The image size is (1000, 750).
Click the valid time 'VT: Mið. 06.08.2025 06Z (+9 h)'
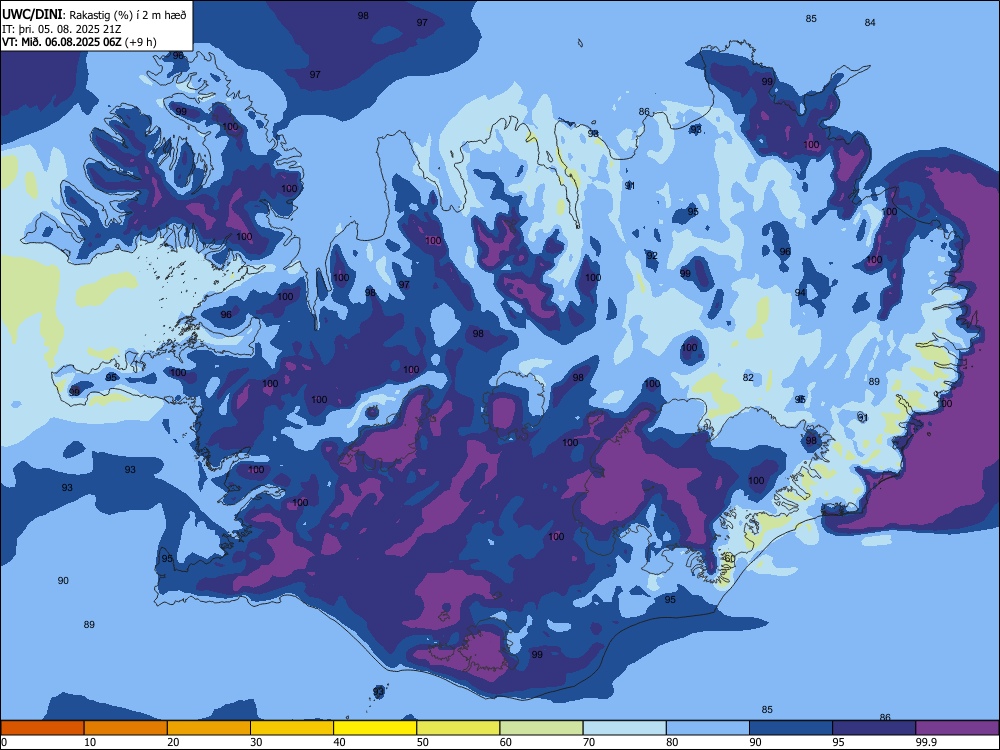[x=79, y=42]
